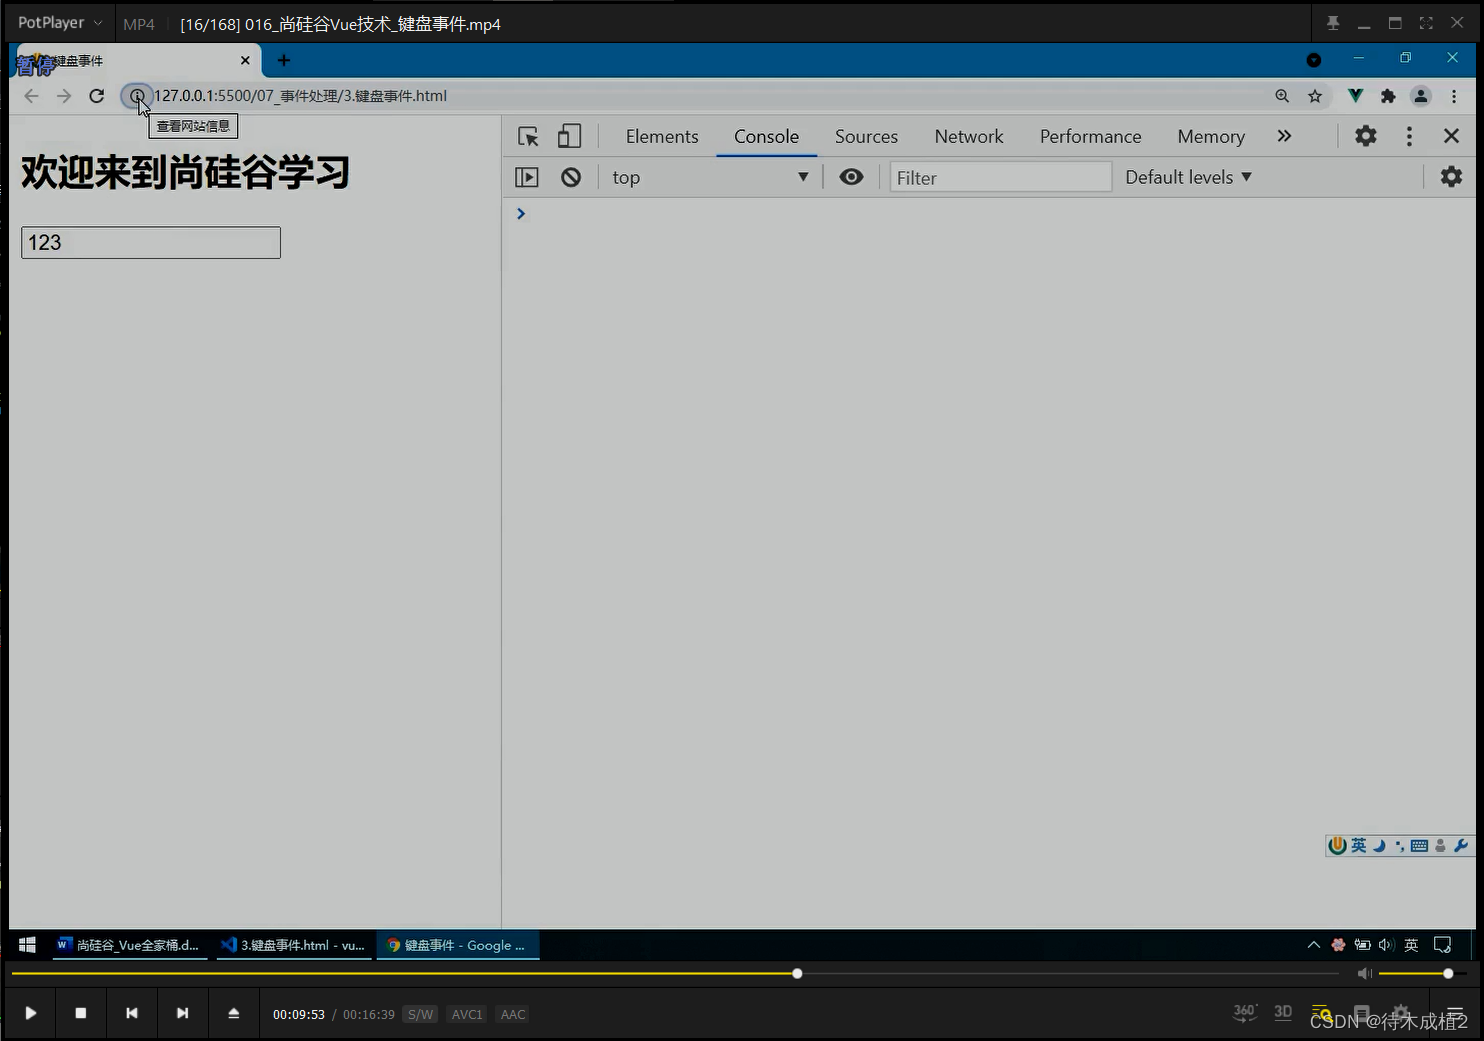
Task: Click the taskbar system volume icon
Action: pyautogui.click(x=1386, y=945)
